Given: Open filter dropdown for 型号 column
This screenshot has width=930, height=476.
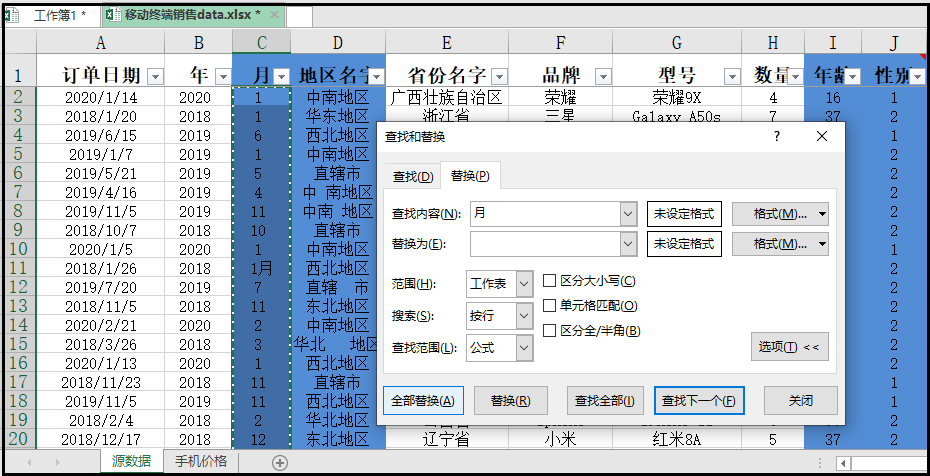Looking at the screenshot, I should pos(732,76).
